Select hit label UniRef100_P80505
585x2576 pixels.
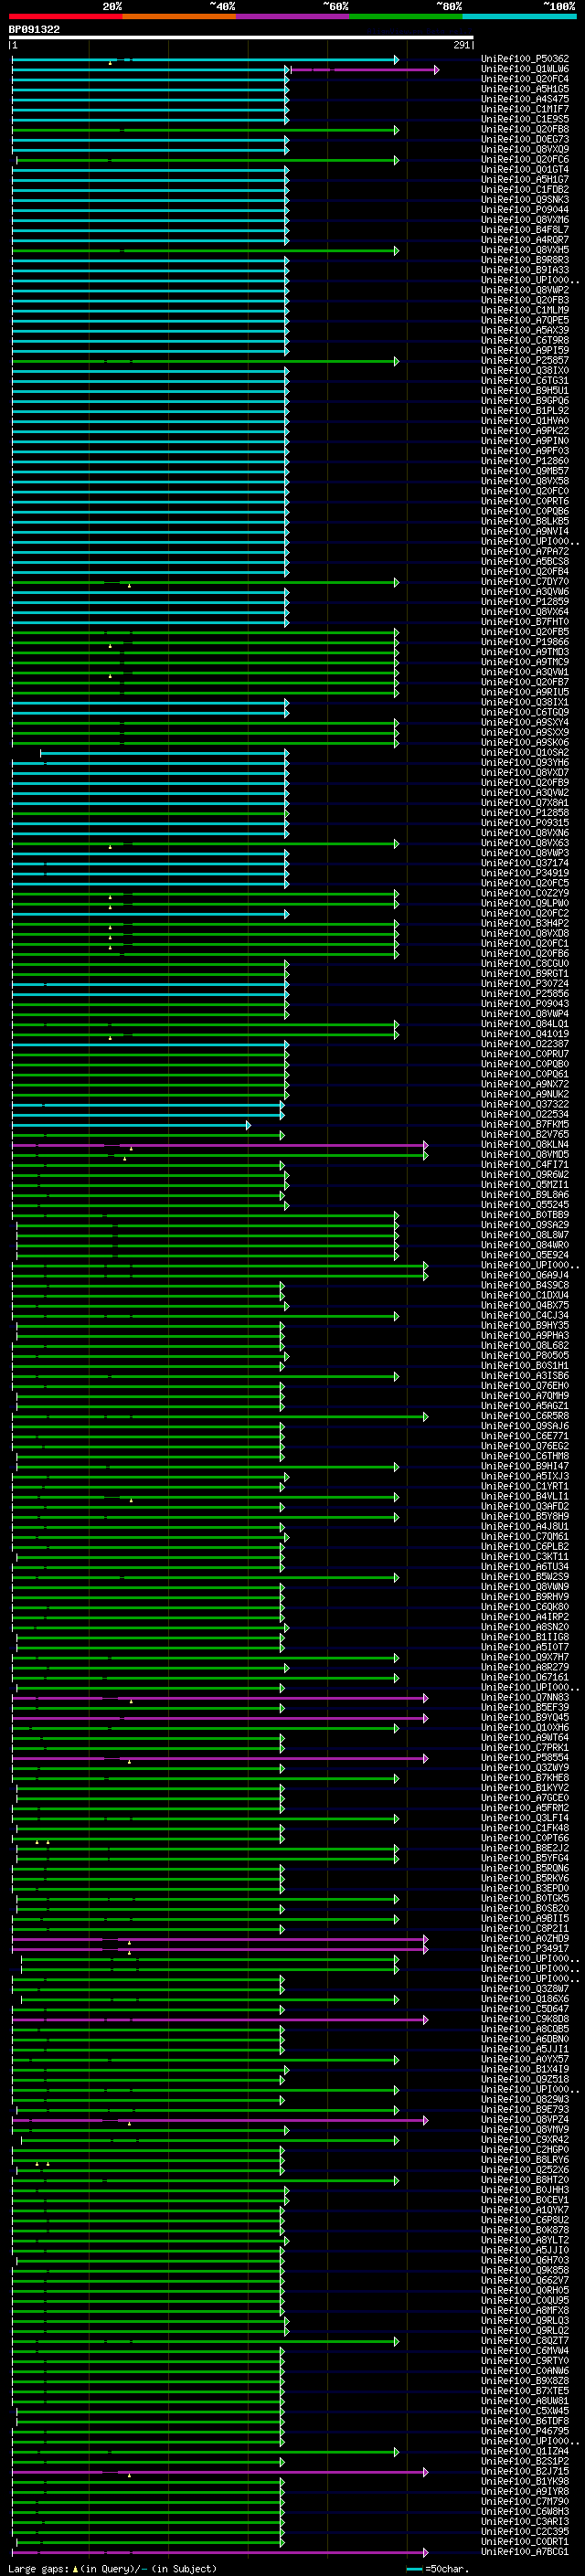[525, 1356]
